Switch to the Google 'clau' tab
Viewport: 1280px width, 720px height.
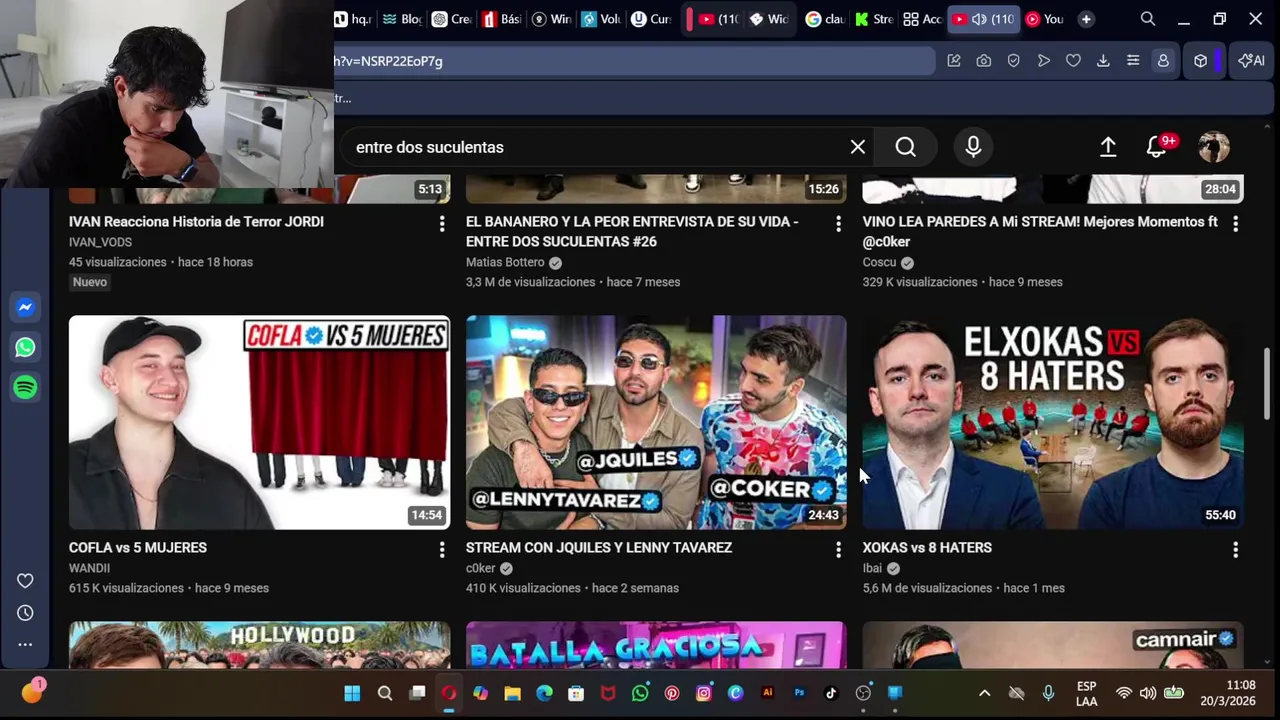[825, 19]
